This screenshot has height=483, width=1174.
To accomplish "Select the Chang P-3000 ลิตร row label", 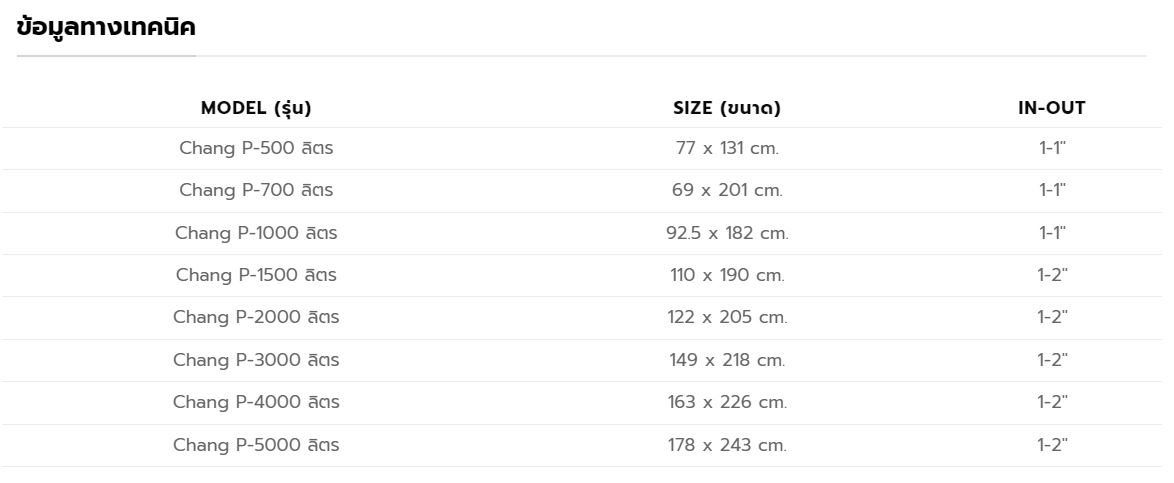I will click(x=256, y=360).
